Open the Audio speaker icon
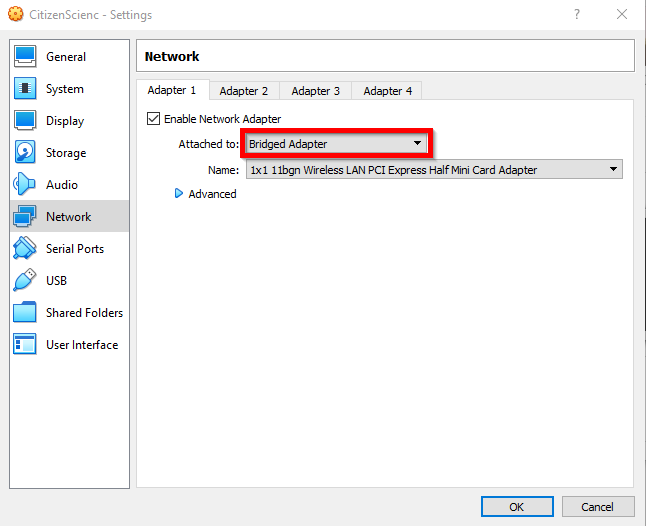Screen dimensions: 646x526 (x=24, y=184)
